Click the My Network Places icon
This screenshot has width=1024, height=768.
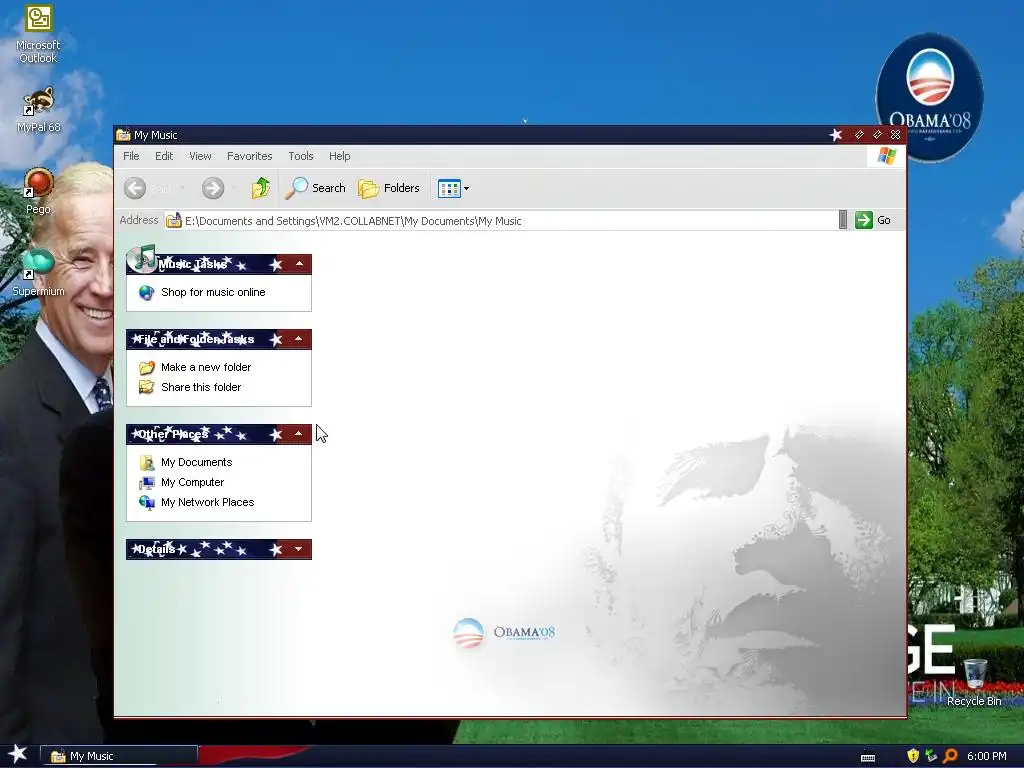pyautogui.click(x=146, y=502)
